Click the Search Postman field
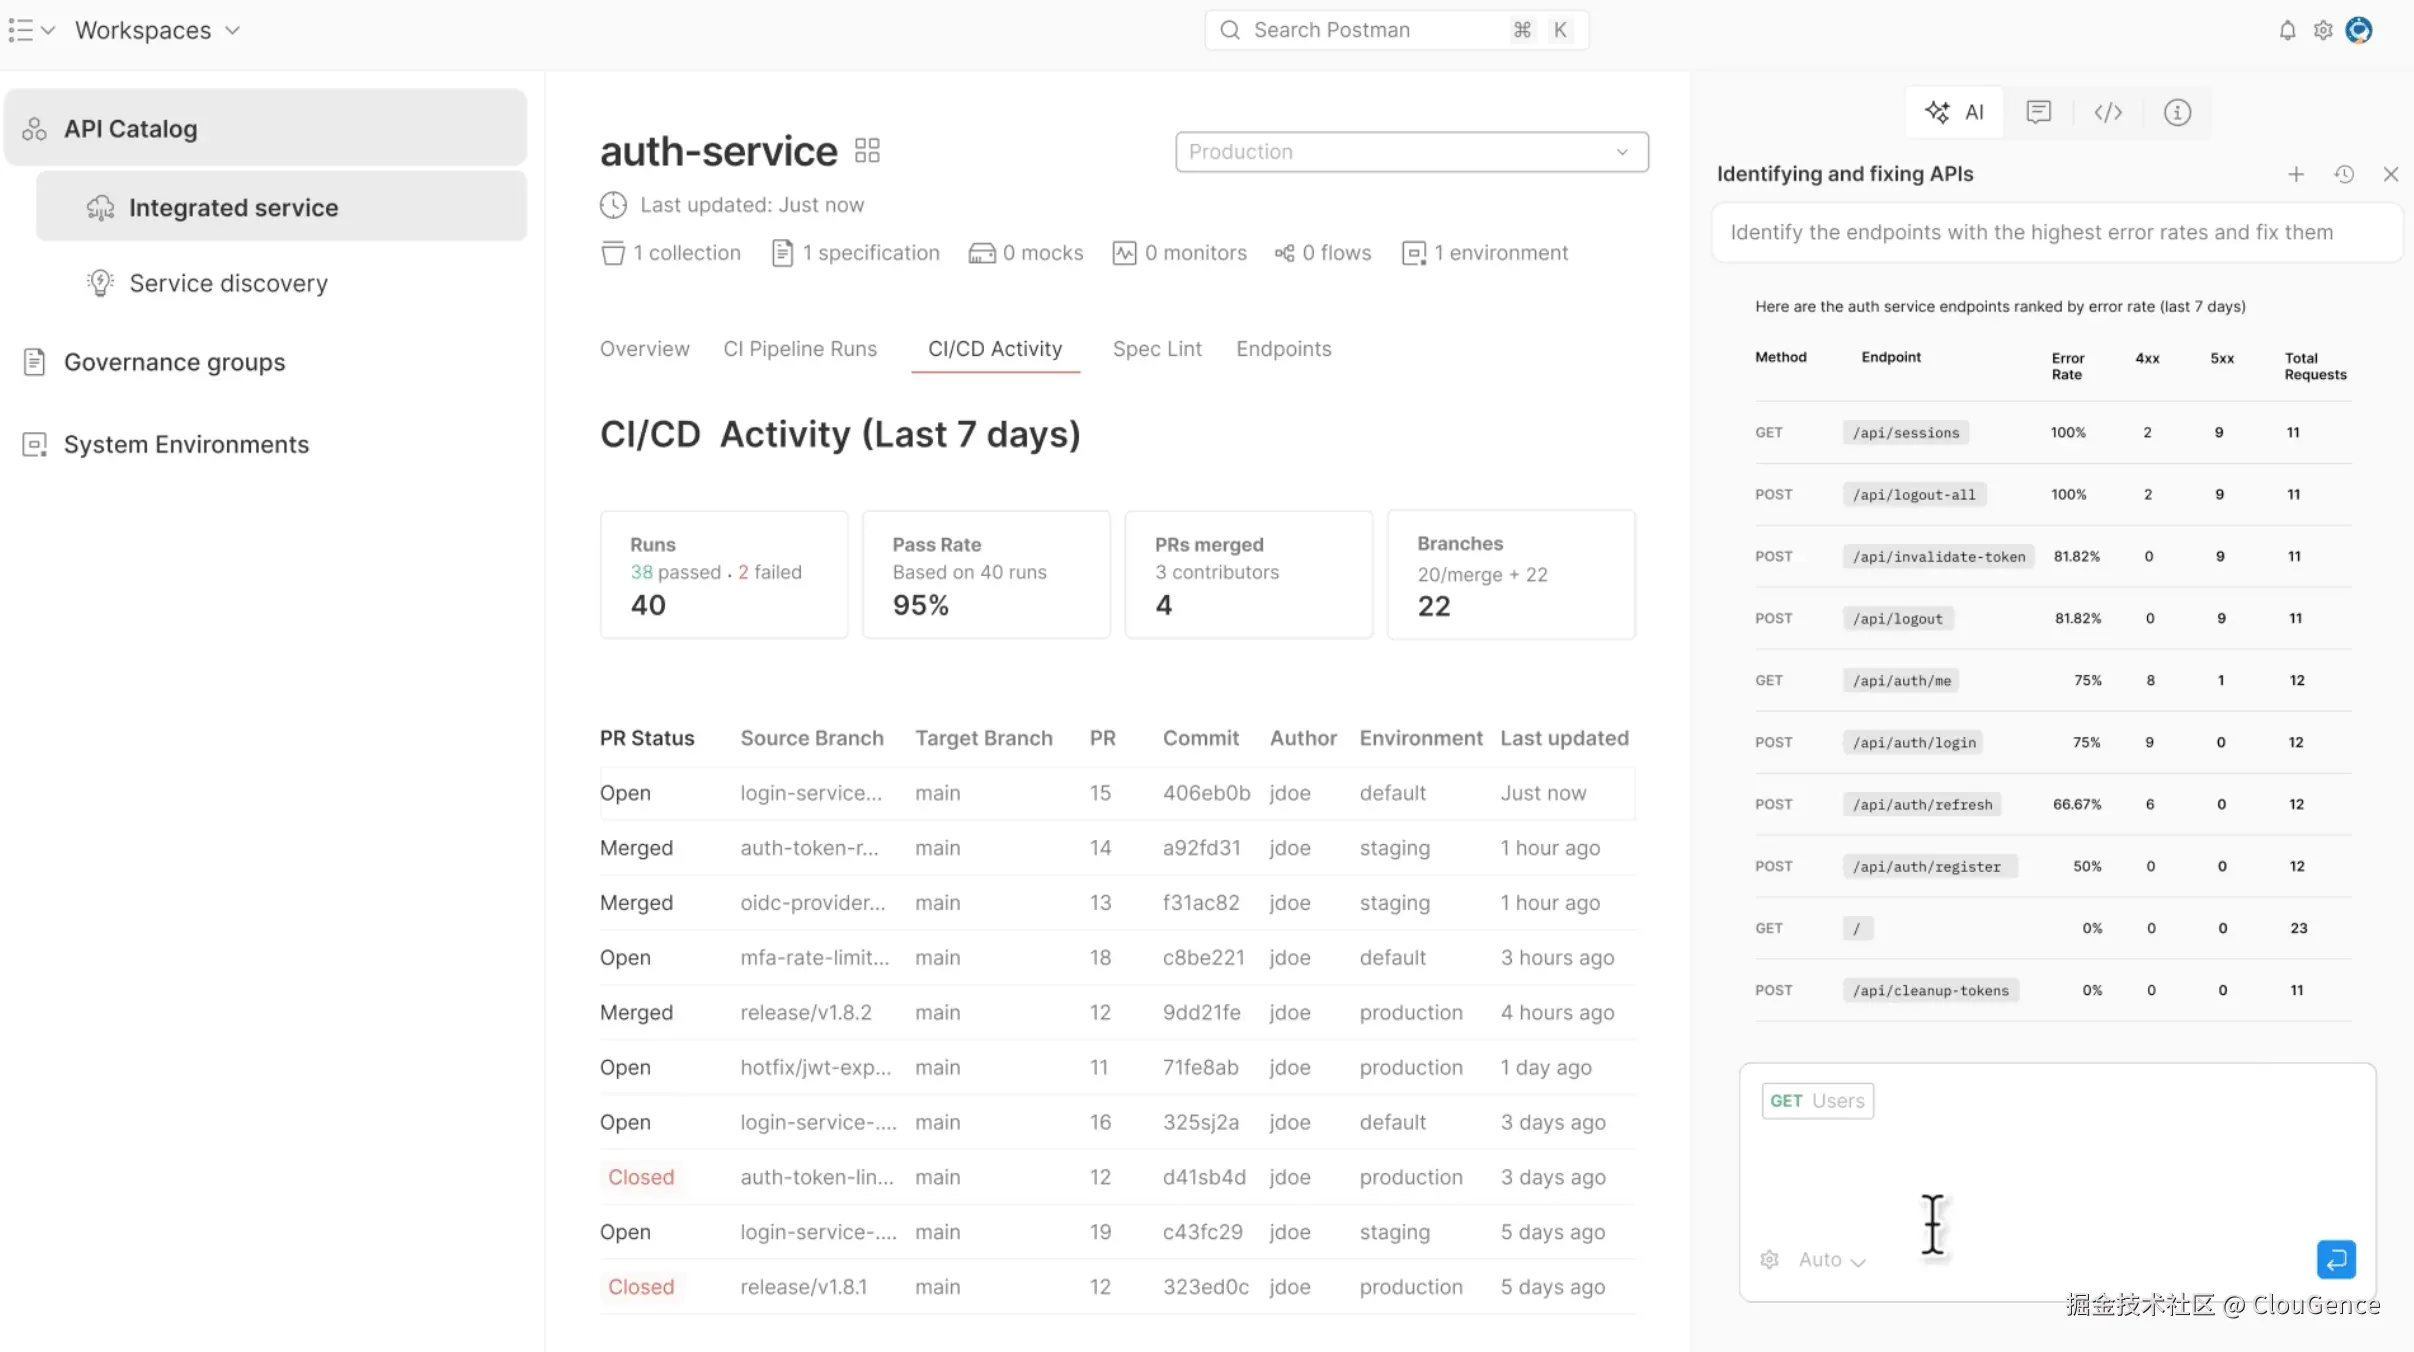 click(x=1396, y=30)
